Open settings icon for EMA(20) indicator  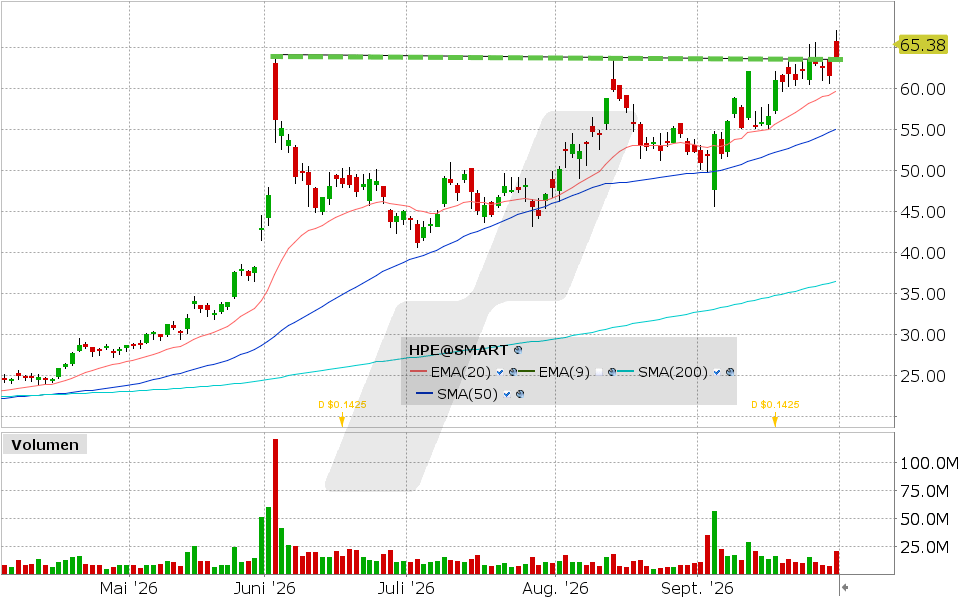513,372
